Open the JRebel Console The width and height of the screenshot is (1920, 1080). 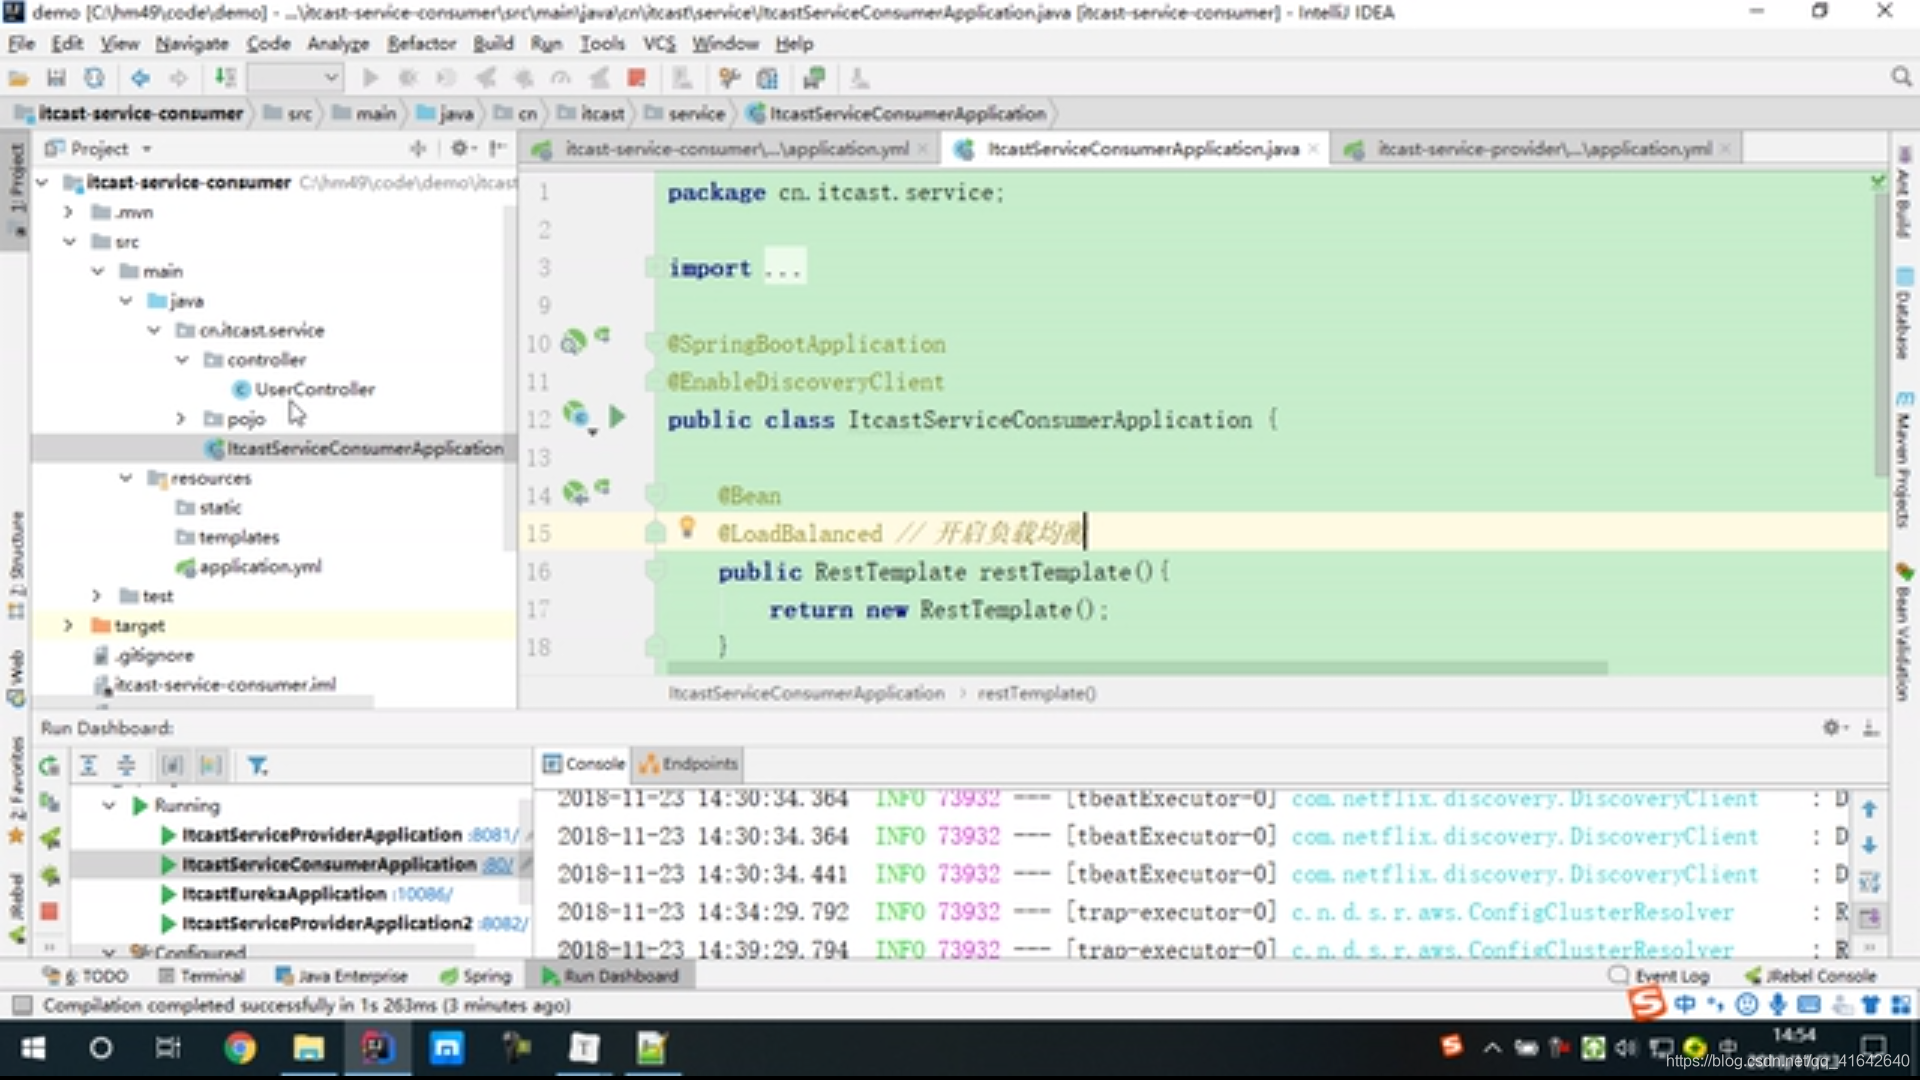click(1810, 975)
